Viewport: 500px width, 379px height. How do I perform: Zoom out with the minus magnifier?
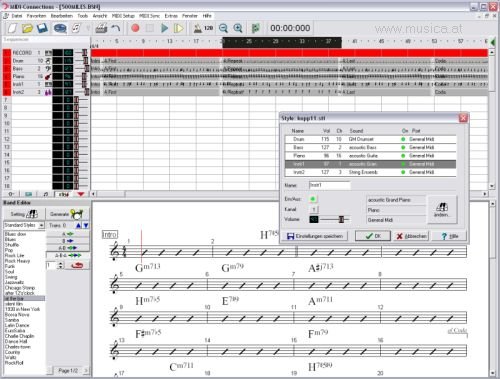click(x=223, y=28)
